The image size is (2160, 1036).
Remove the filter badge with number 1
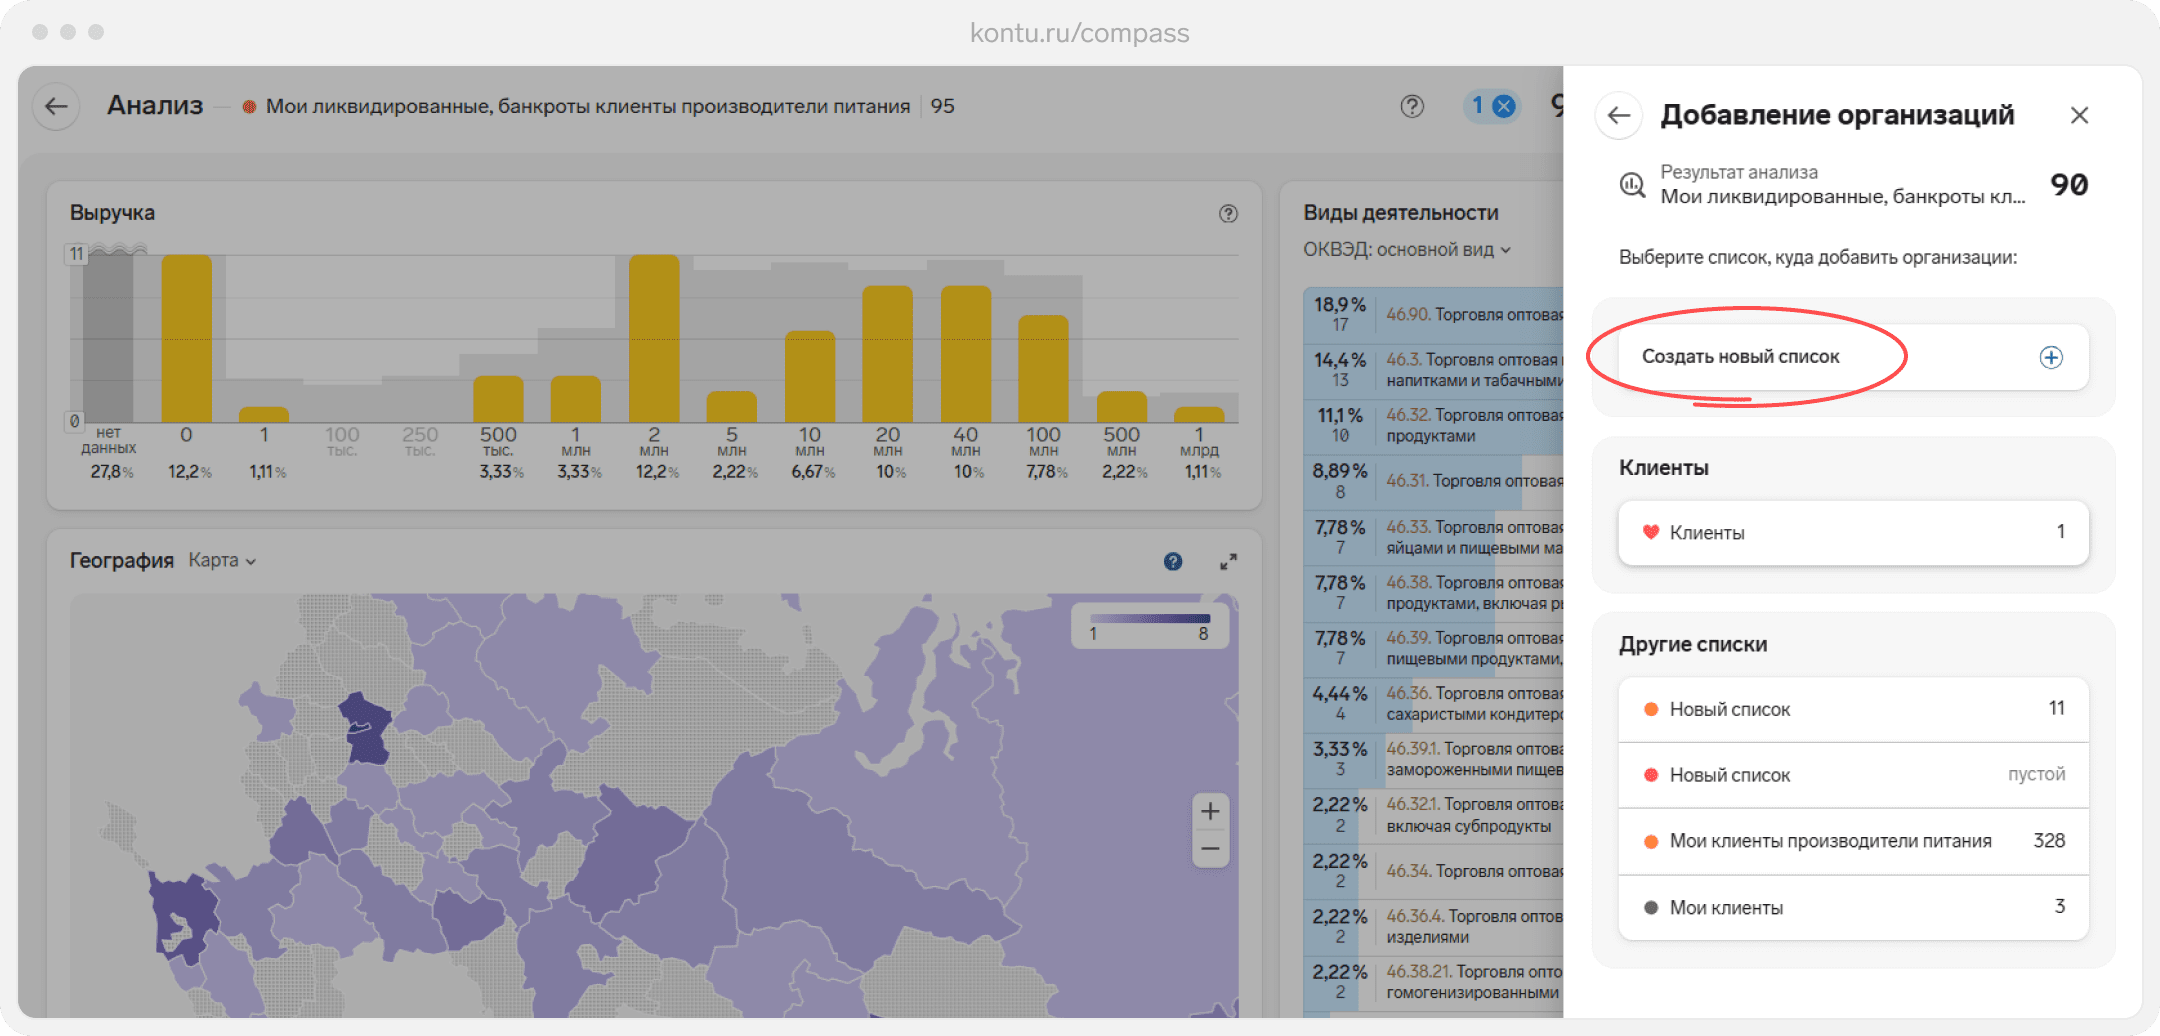click(1504, 106)
